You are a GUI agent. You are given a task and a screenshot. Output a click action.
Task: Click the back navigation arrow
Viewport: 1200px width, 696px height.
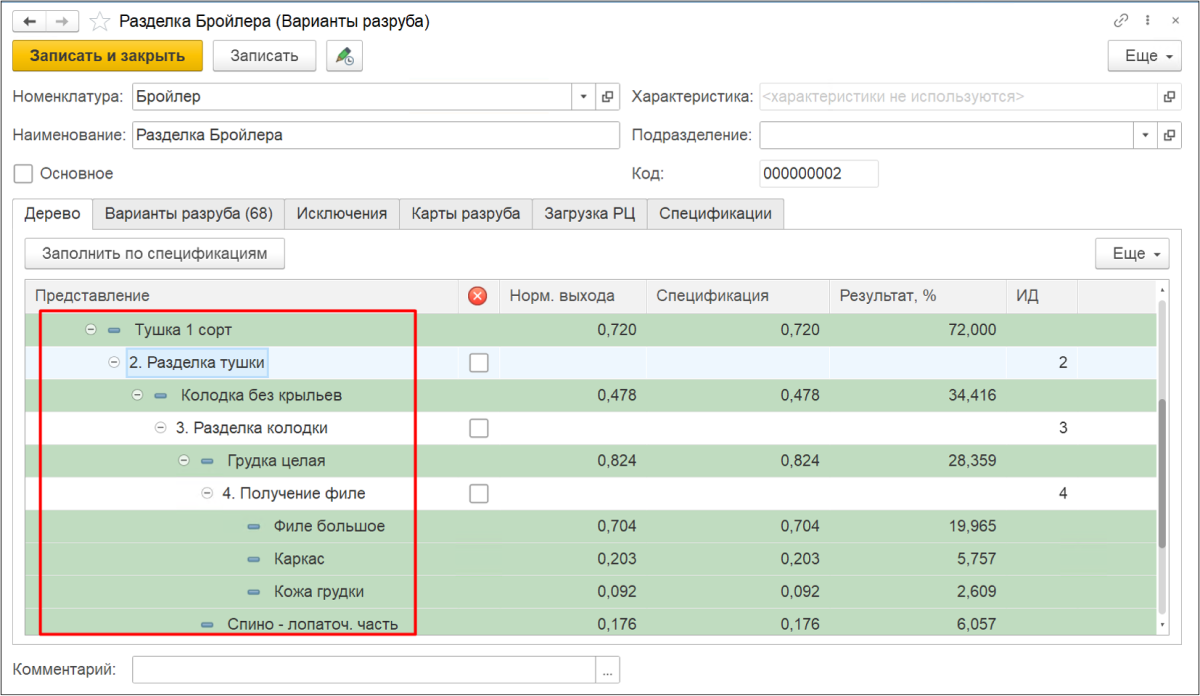30,21
